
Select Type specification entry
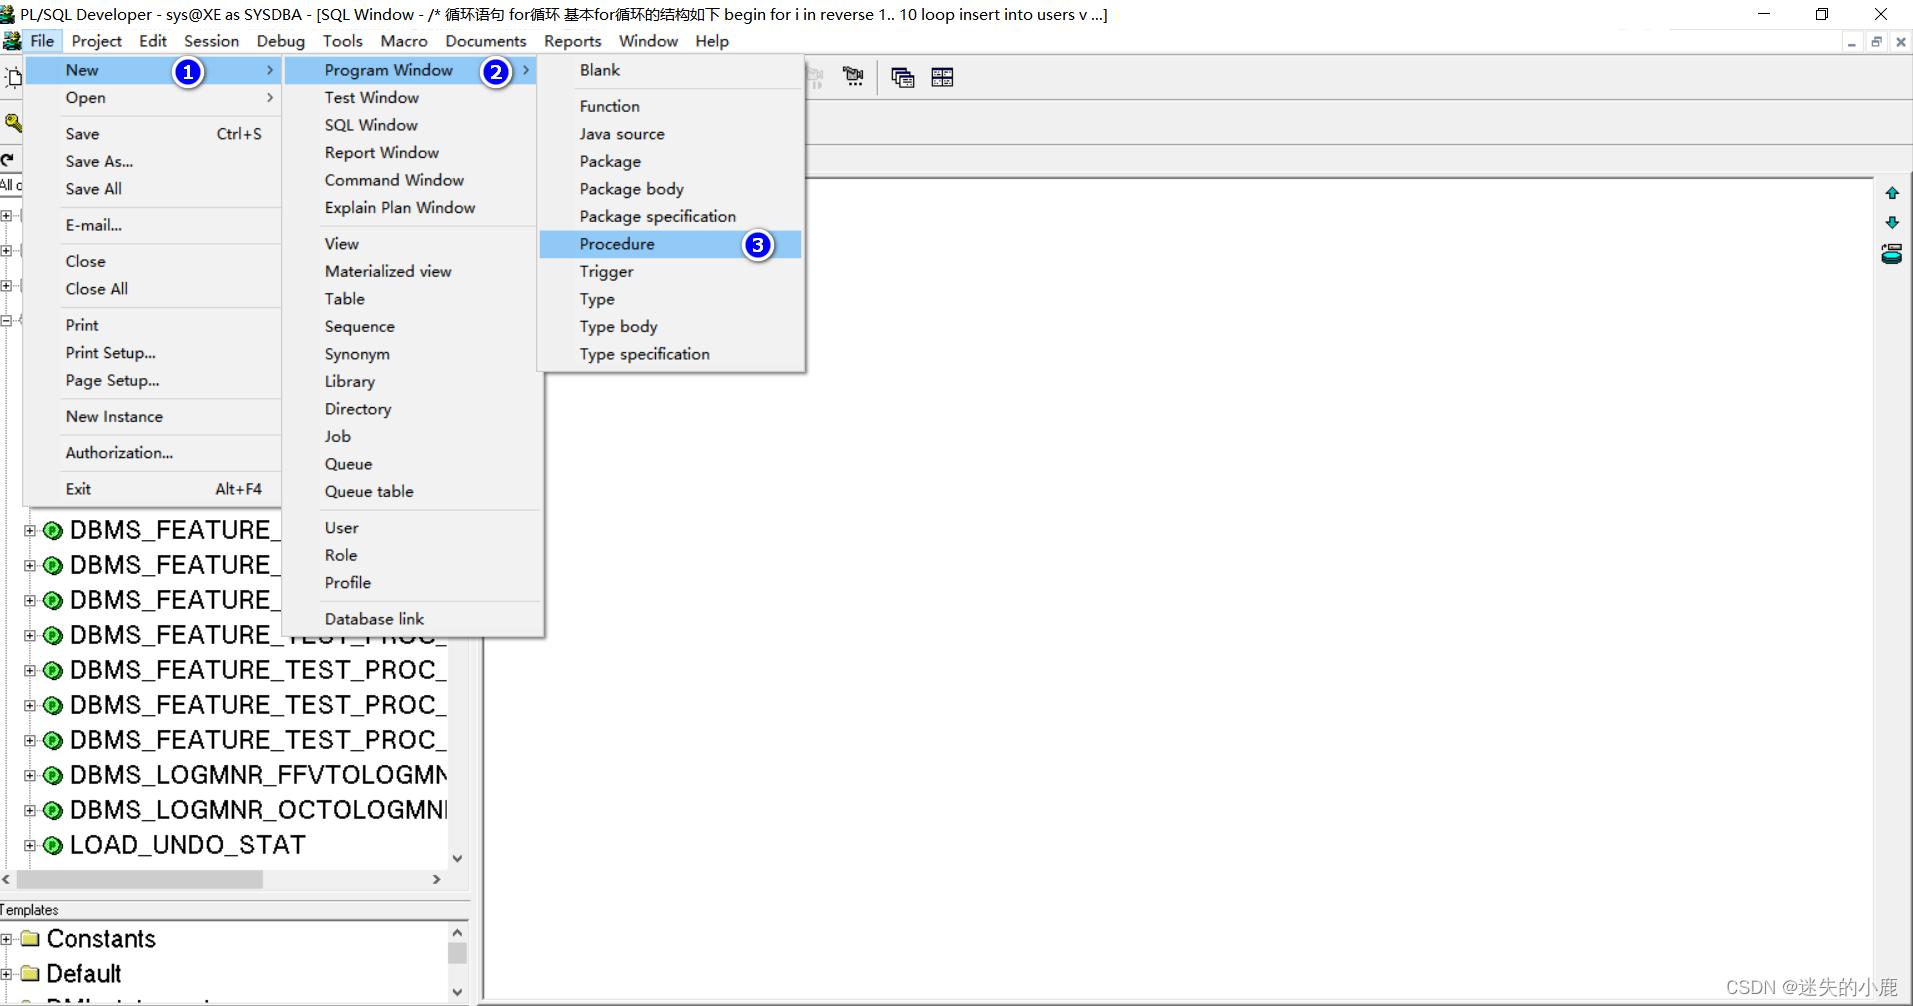click(x=670, y=355)
